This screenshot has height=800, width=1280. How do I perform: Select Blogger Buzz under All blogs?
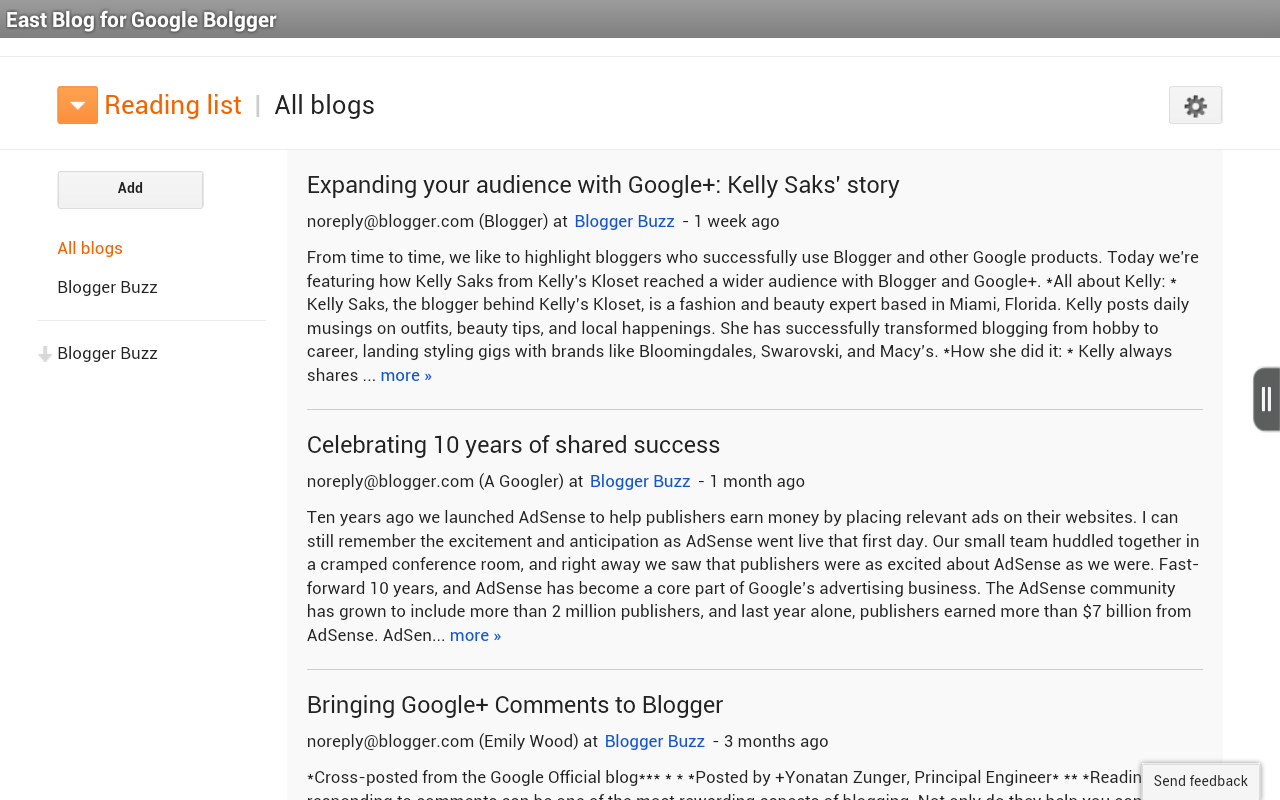click(107, 287)
